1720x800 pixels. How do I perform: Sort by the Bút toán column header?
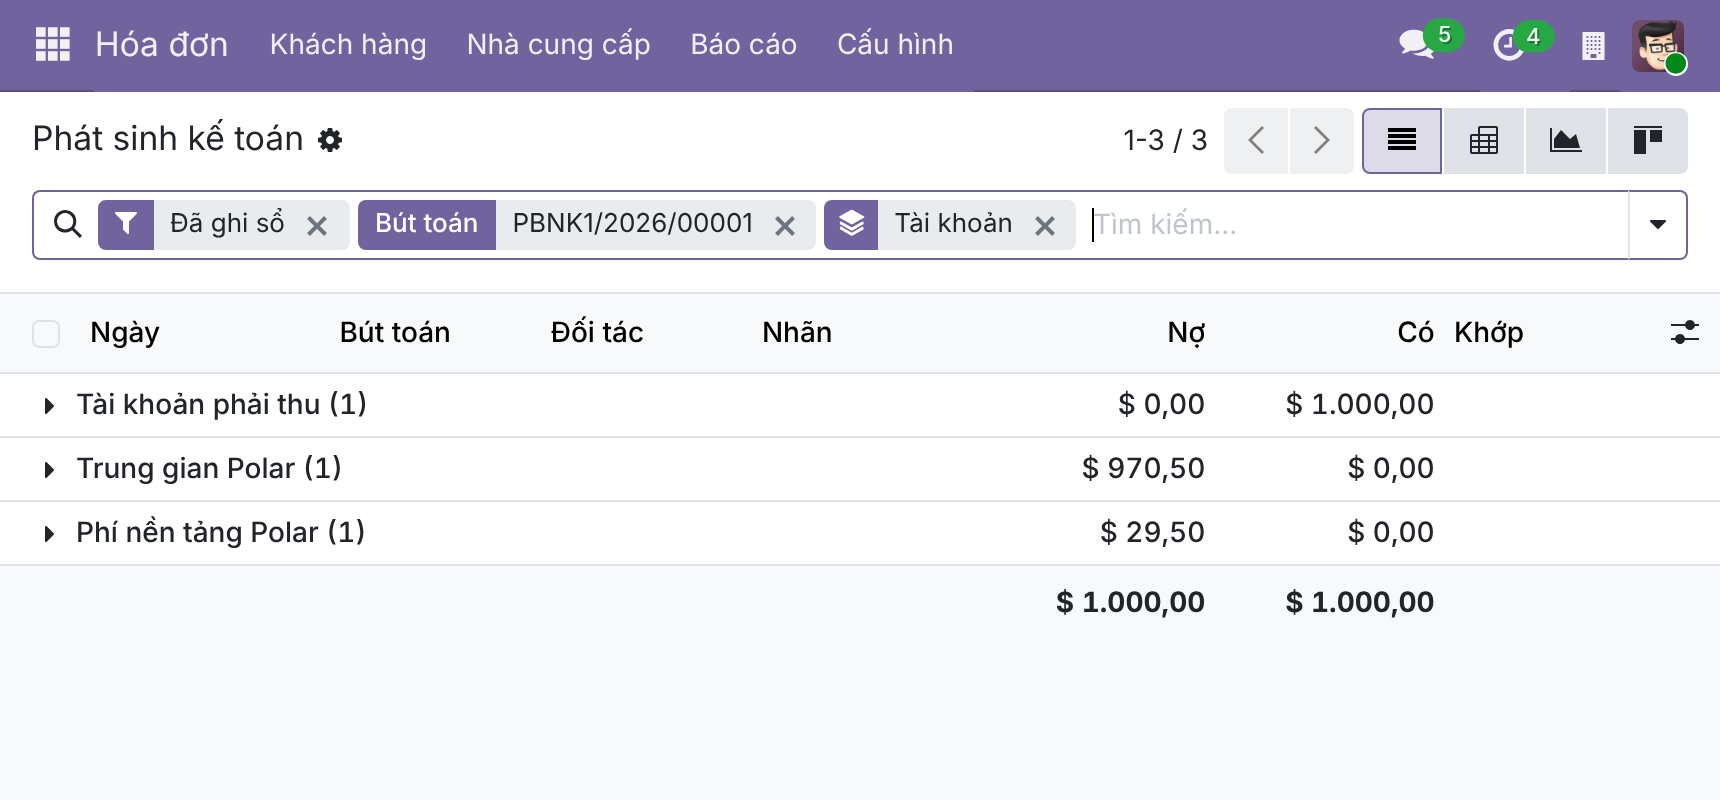coord(395,333)
